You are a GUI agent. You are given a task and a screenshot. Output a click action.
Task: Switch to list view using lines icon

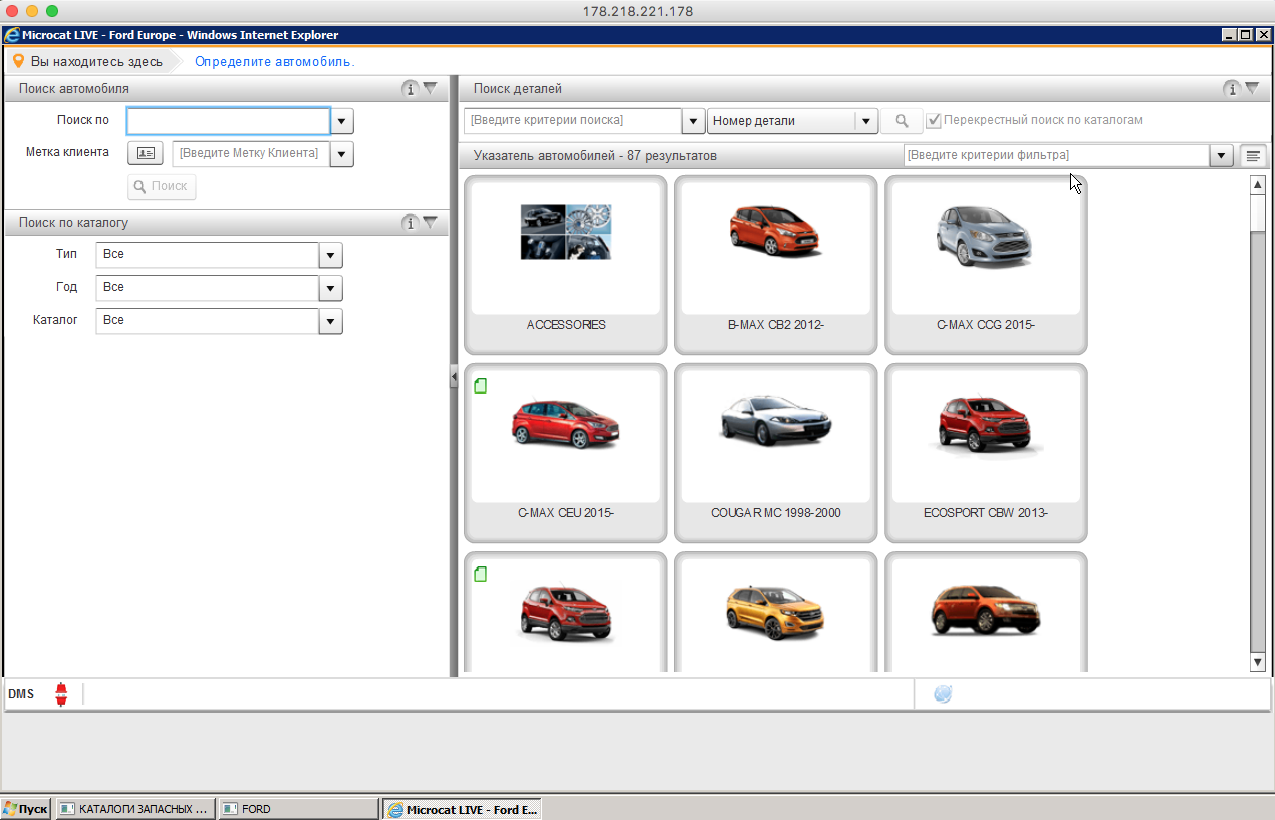pos(1253,156)
